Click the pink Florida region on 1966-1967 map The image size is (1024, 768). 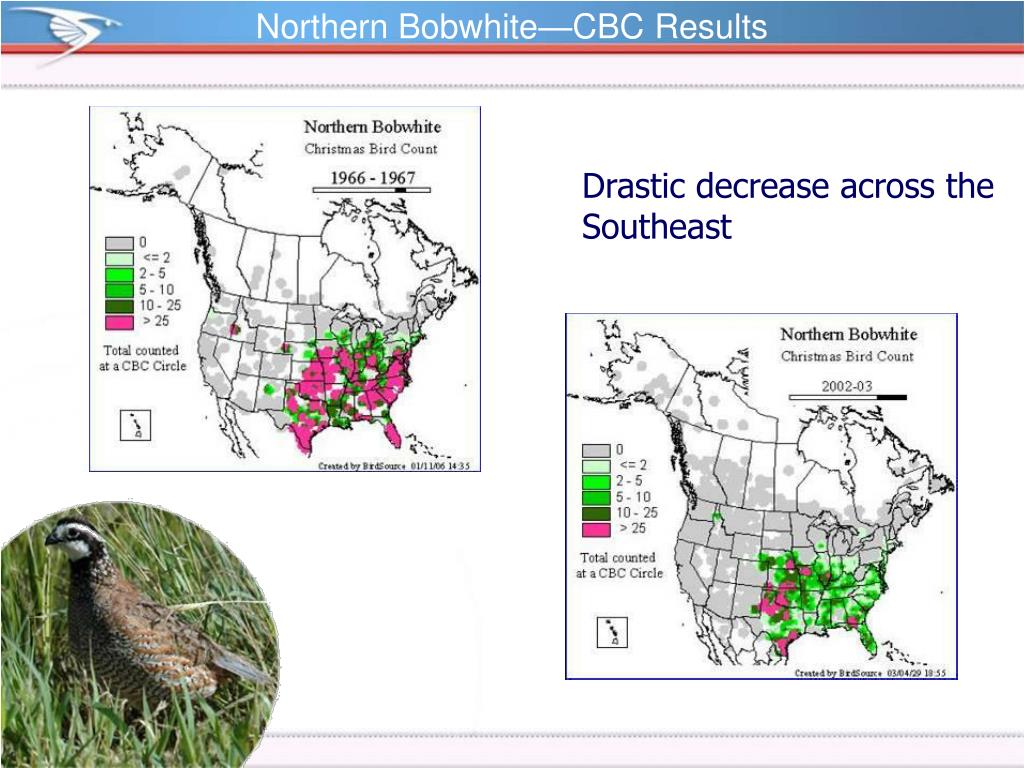392,434
